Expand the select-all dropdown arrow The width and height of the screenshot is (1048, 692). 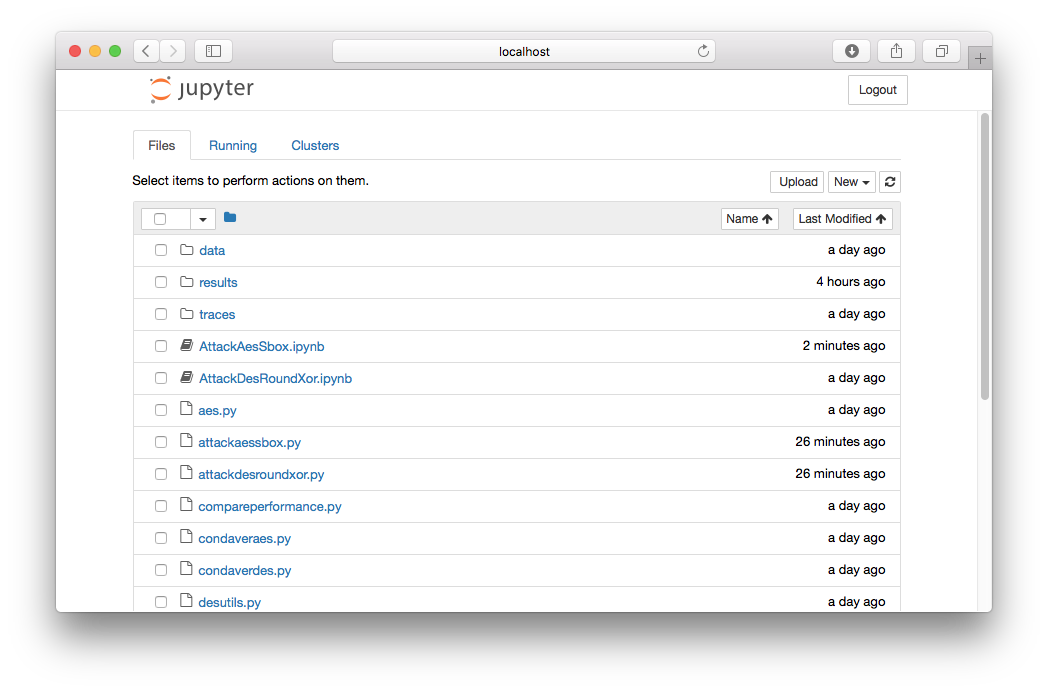click(203, 219)
